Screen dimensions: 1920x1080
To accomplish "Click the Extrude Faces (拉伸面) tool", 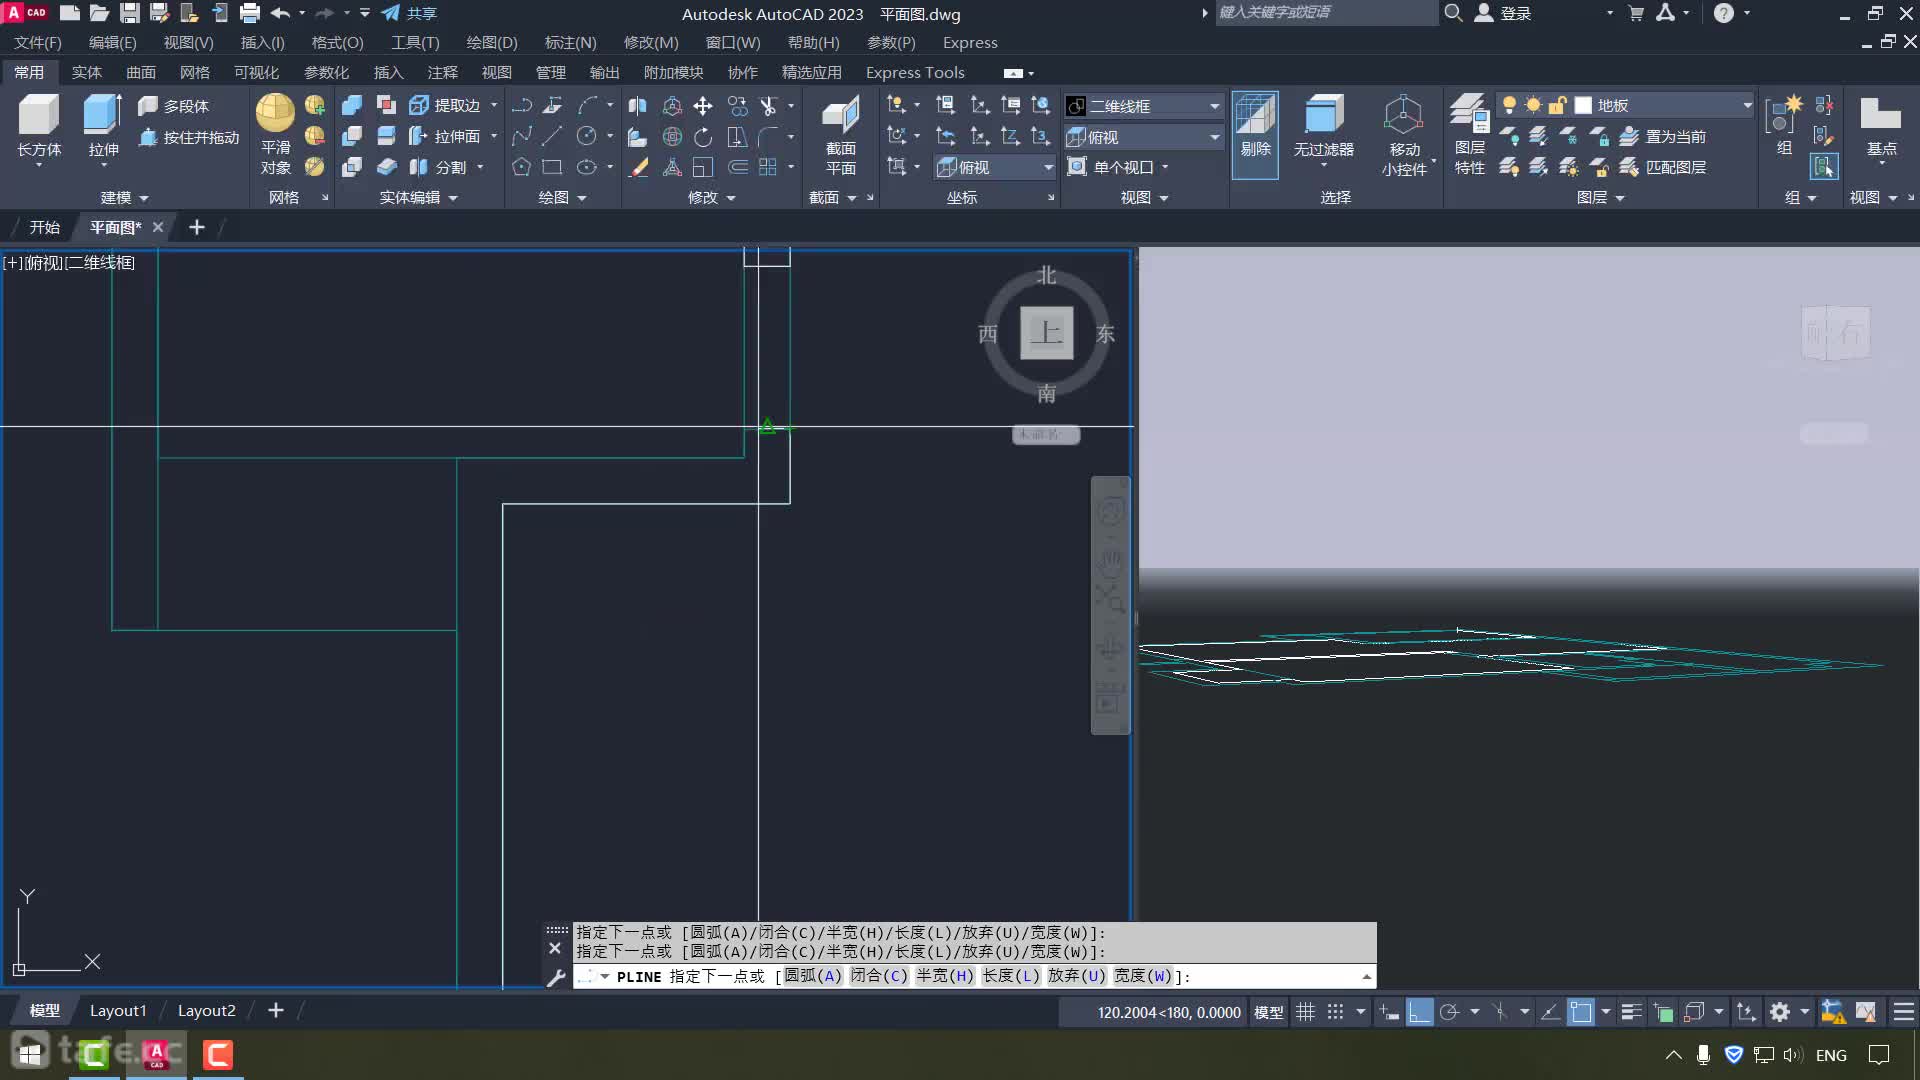I will (x=445, y=136).
